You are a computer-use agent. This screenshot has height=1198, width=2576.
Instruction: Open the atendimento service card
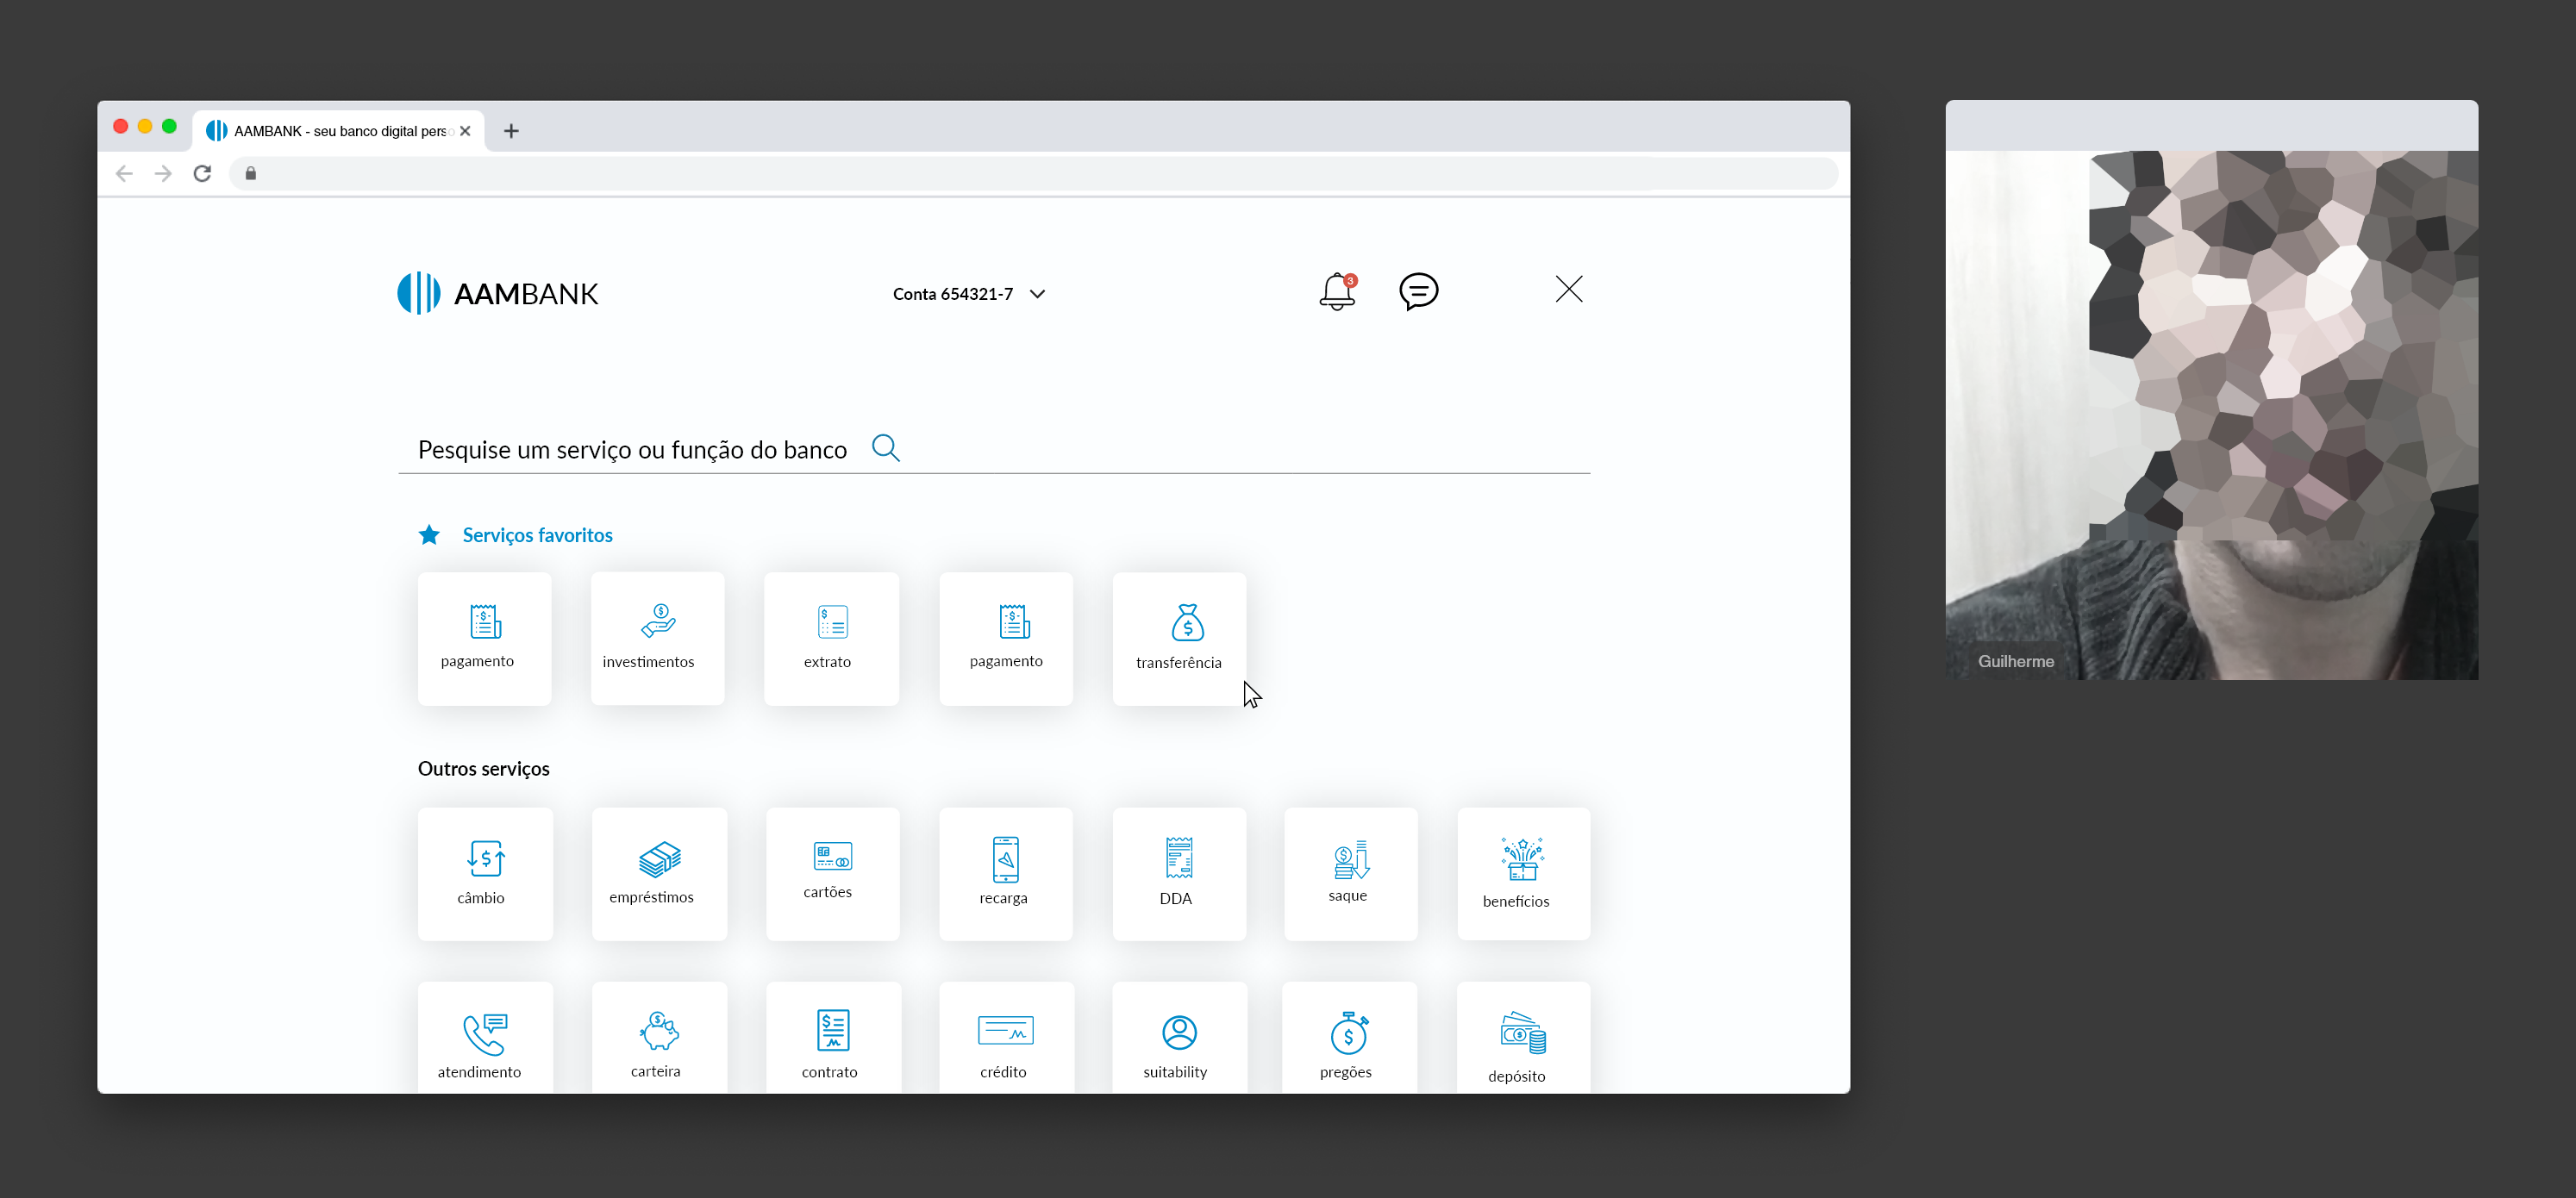(x=485, y=1037)
